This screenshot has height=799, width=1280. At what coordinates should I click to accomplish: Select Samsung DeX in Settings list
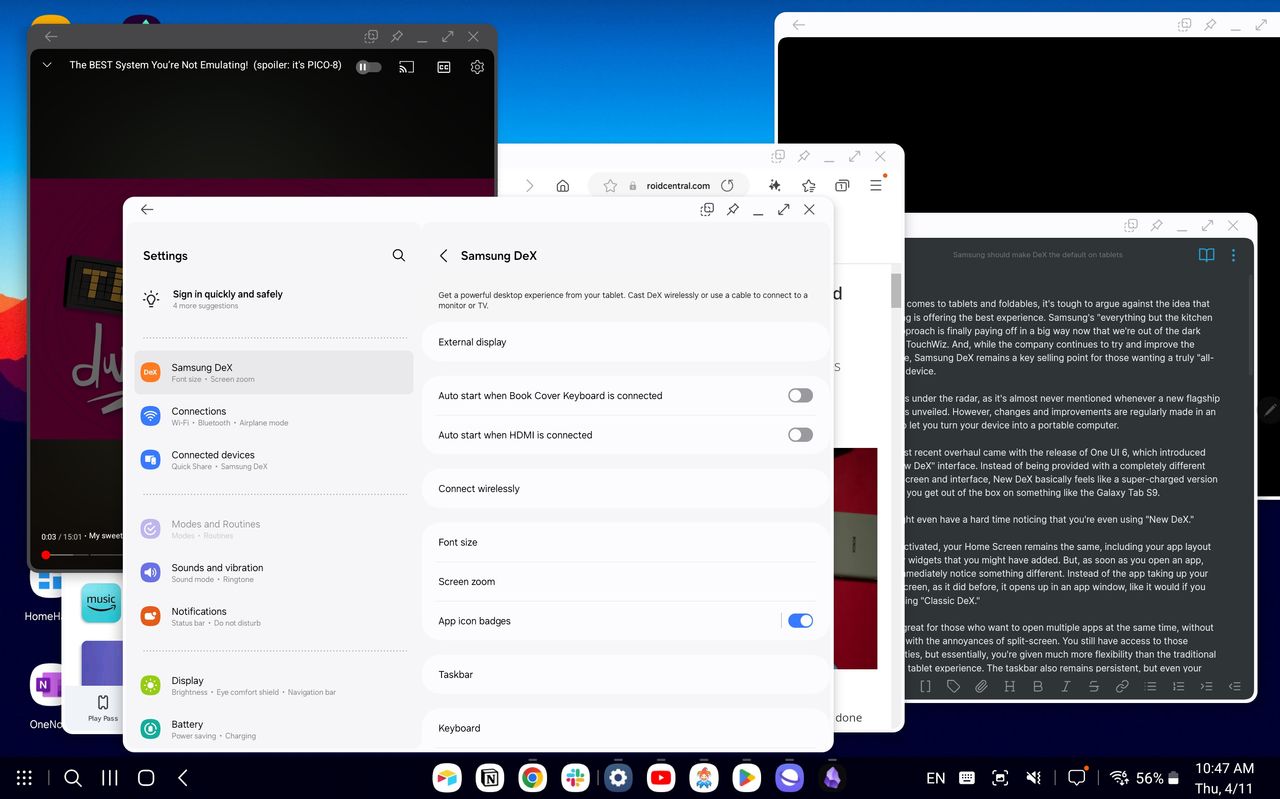click(x=274, y=372)
